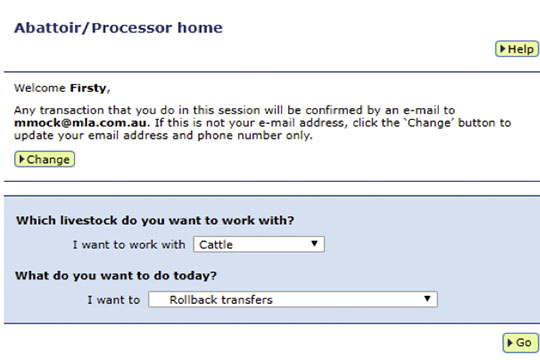Click Change to update email address
Screen dimensions: 540x360
pyautogui.click(x=44, y=159)
